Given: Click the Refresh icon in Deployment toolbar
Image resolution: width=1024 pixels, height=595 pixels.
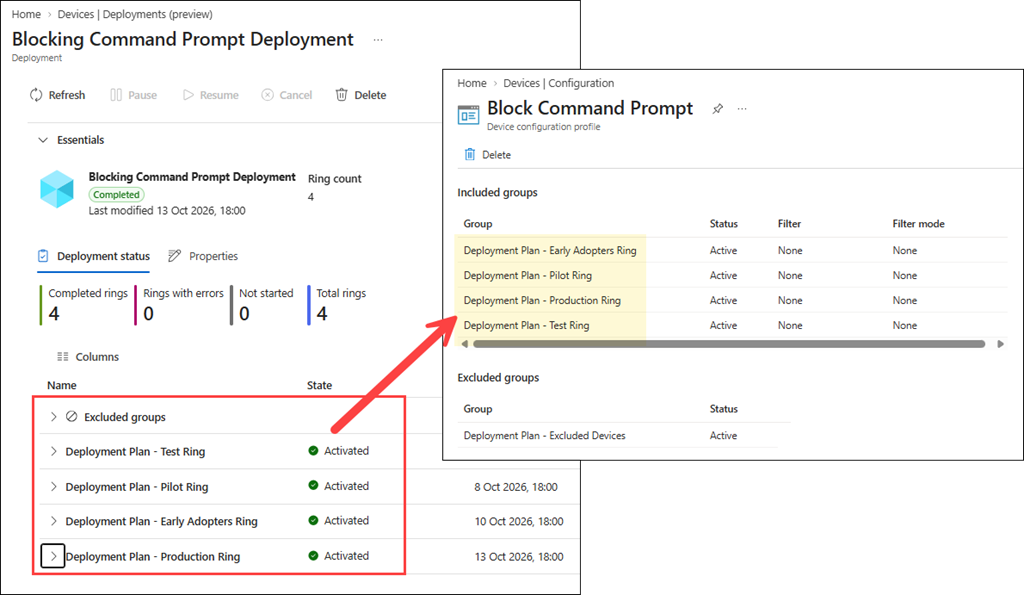Looking at the screenshot, I should pyautogui.click(x=36, y=95).
